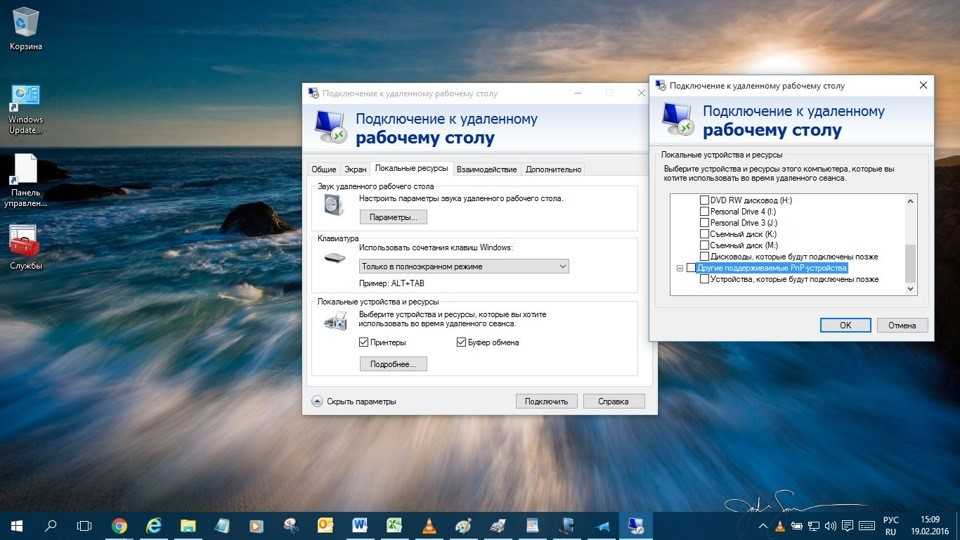
Task: Click the Подробнее... button
Action: (393, 364)
